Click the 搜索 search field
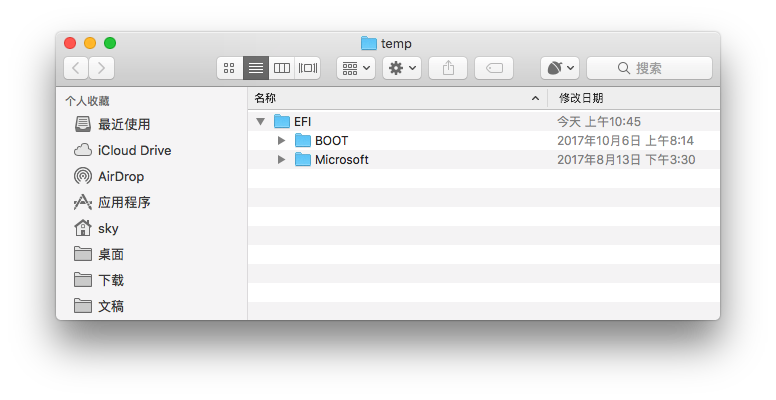This screenshot has width=776, height=400. tap(649, 68)
